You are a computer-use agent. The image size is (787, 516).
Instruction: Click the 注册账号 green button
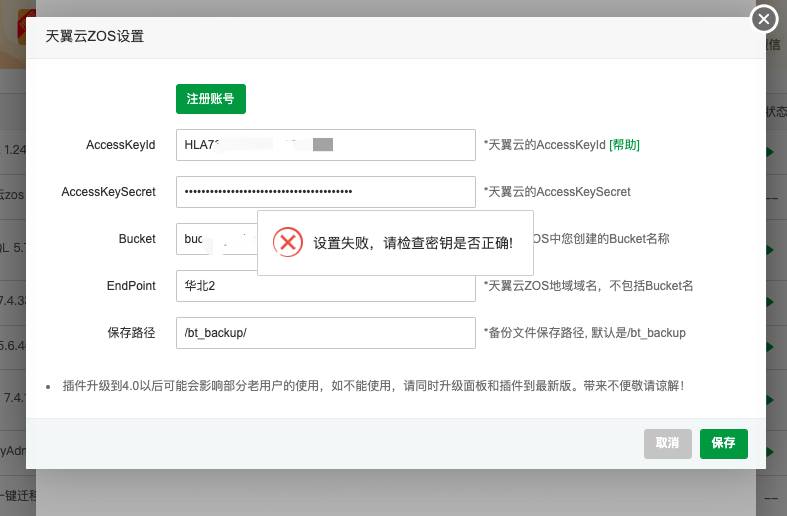[x=211, y=99]
